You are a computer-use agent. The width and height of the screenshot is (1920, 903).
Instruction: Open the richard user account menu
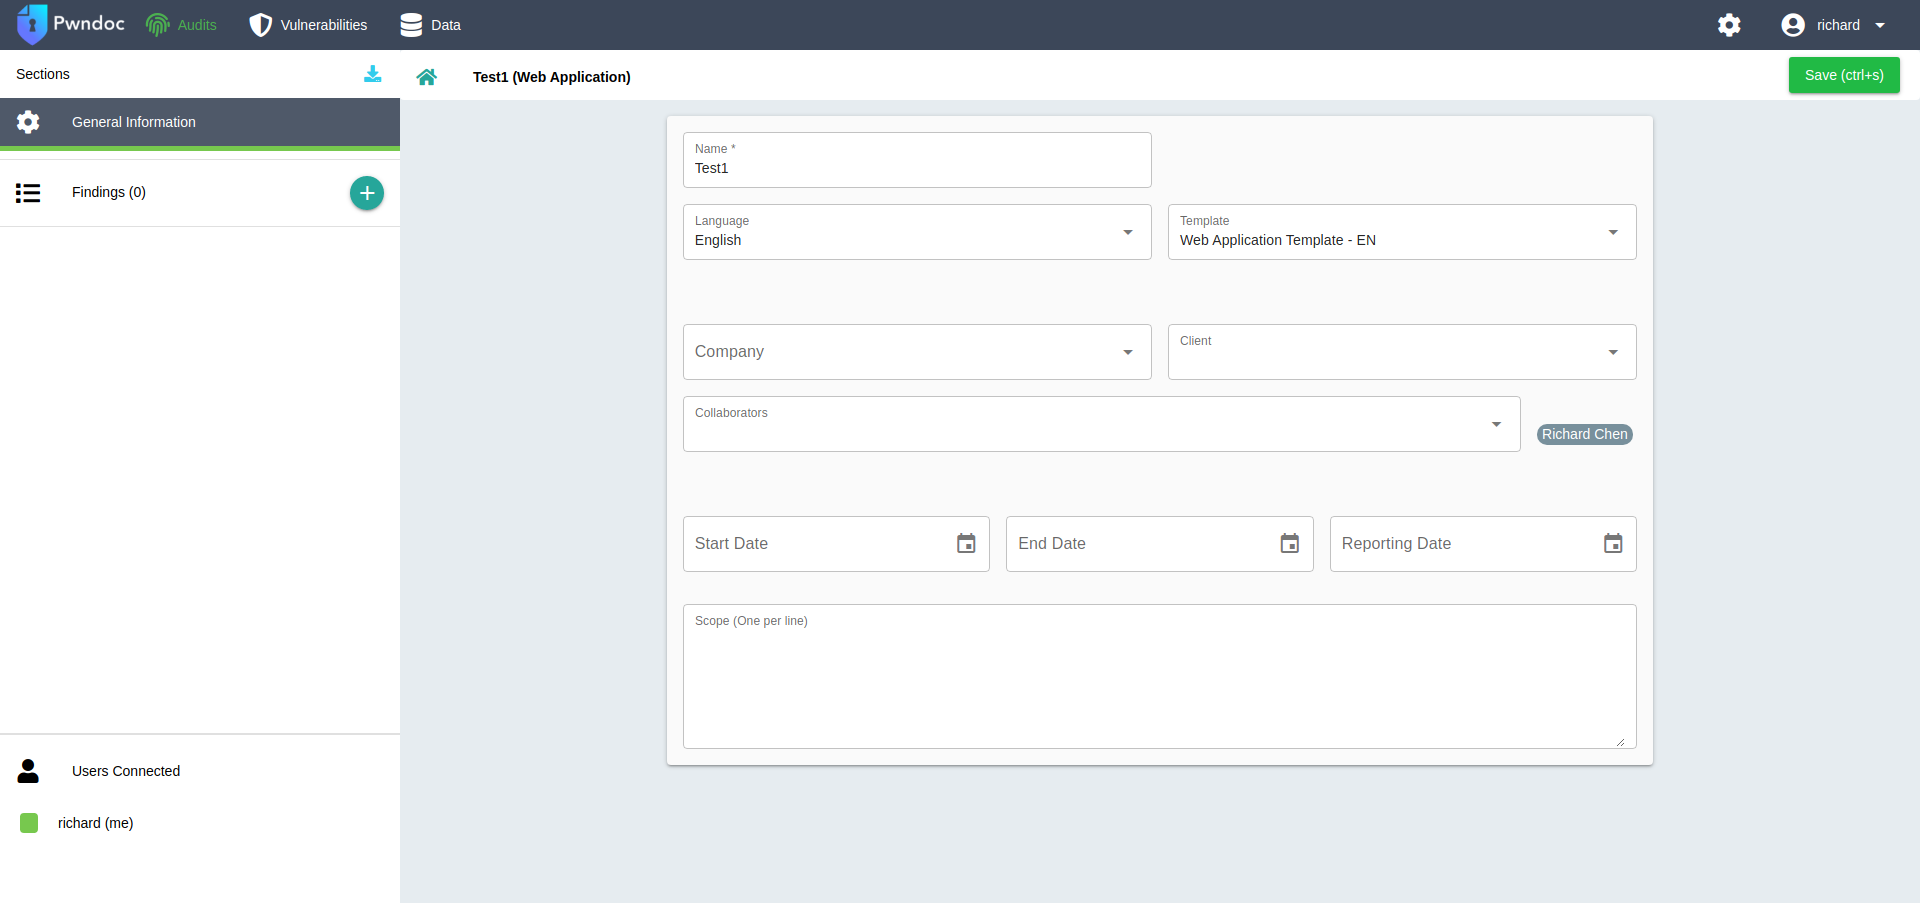pyautogui.click(x=1834, y=25)
